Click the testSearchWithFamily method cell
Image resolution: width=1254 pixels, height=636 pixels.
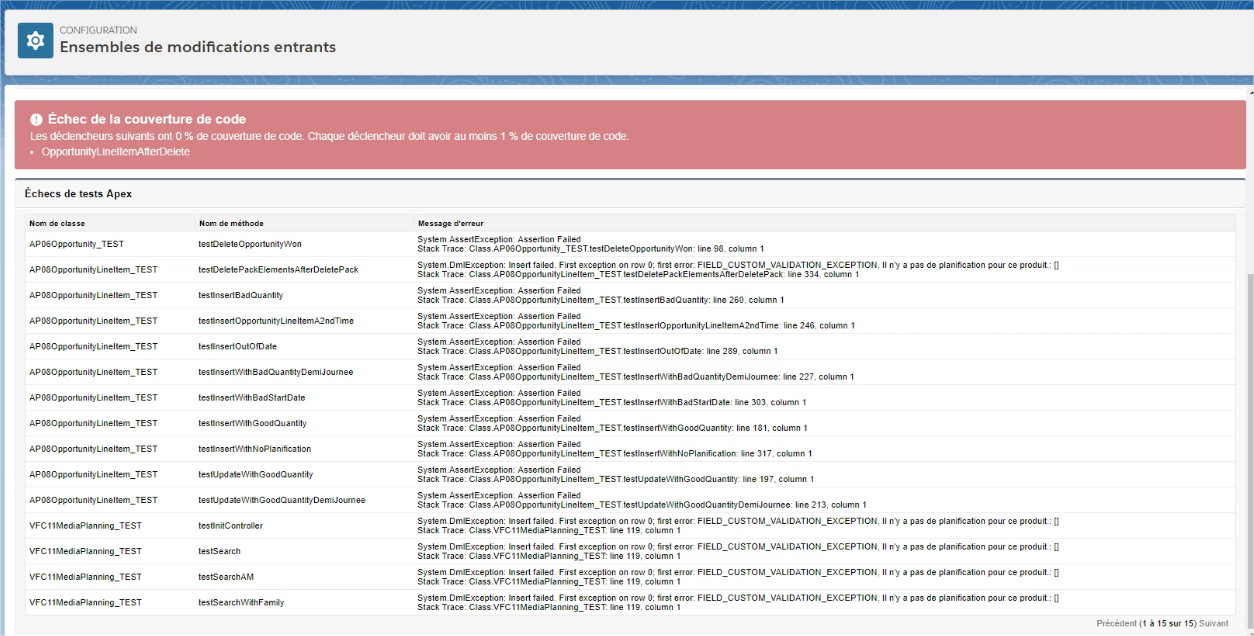241,602
